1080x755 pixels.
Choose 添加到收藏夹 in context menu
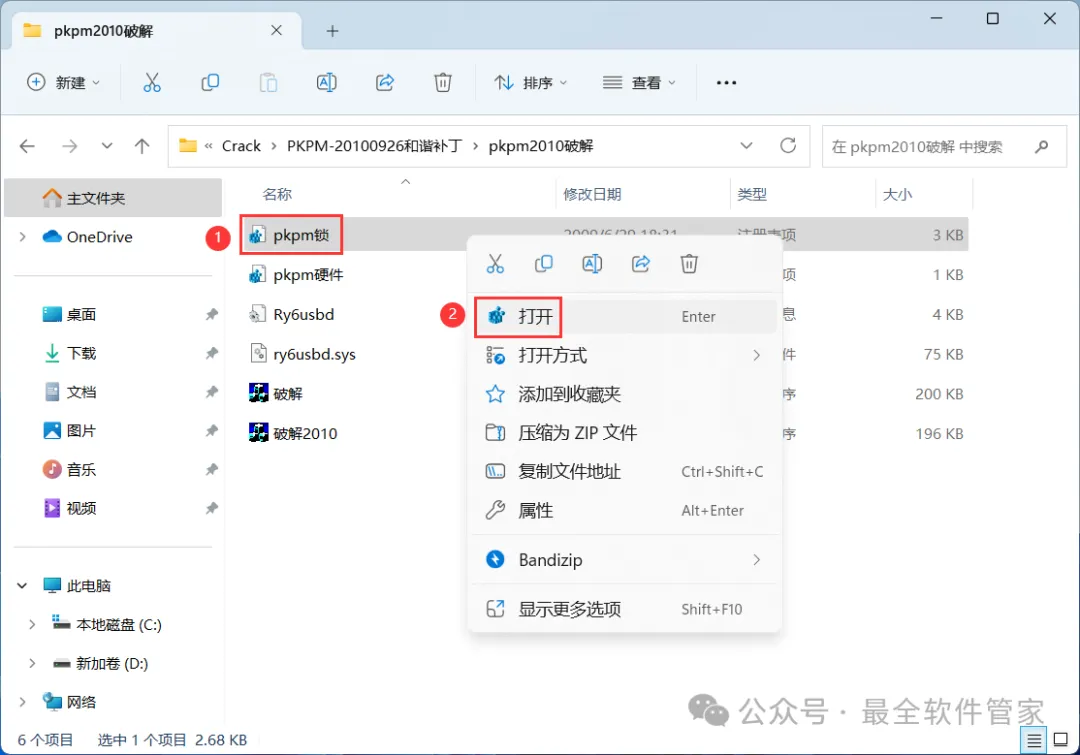[624, 394]
